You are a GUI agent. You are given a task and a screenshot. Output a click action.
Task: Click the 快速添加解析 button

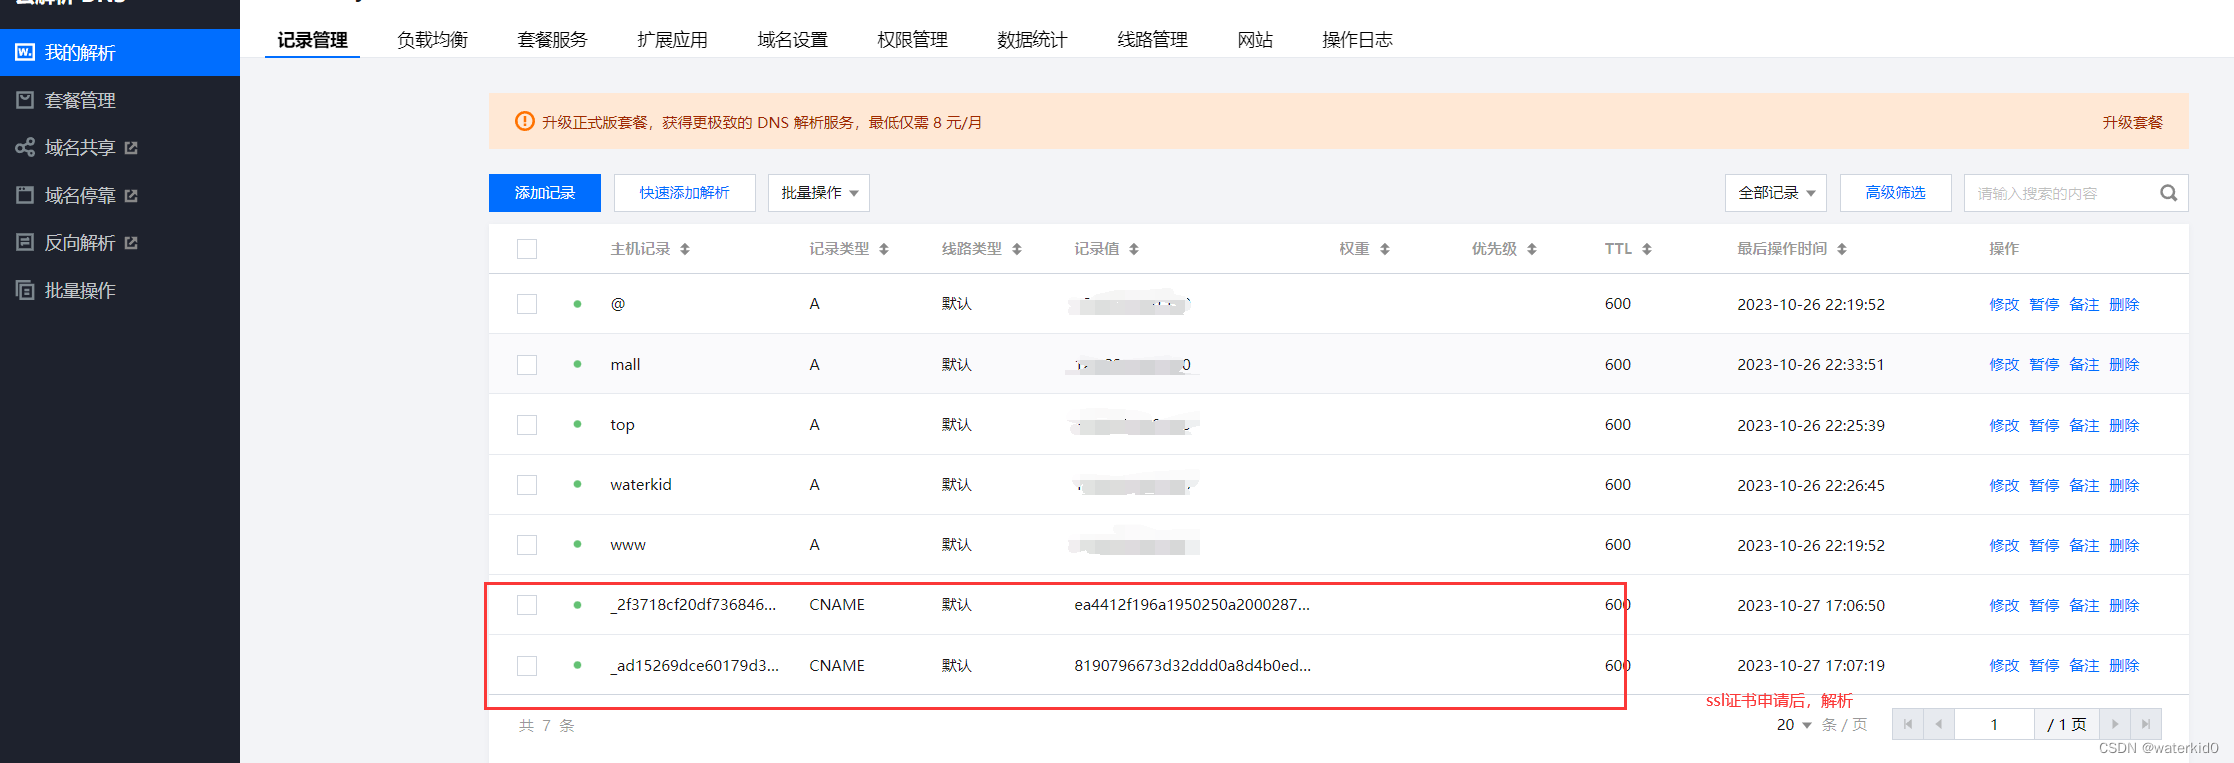tap(685, 193)
